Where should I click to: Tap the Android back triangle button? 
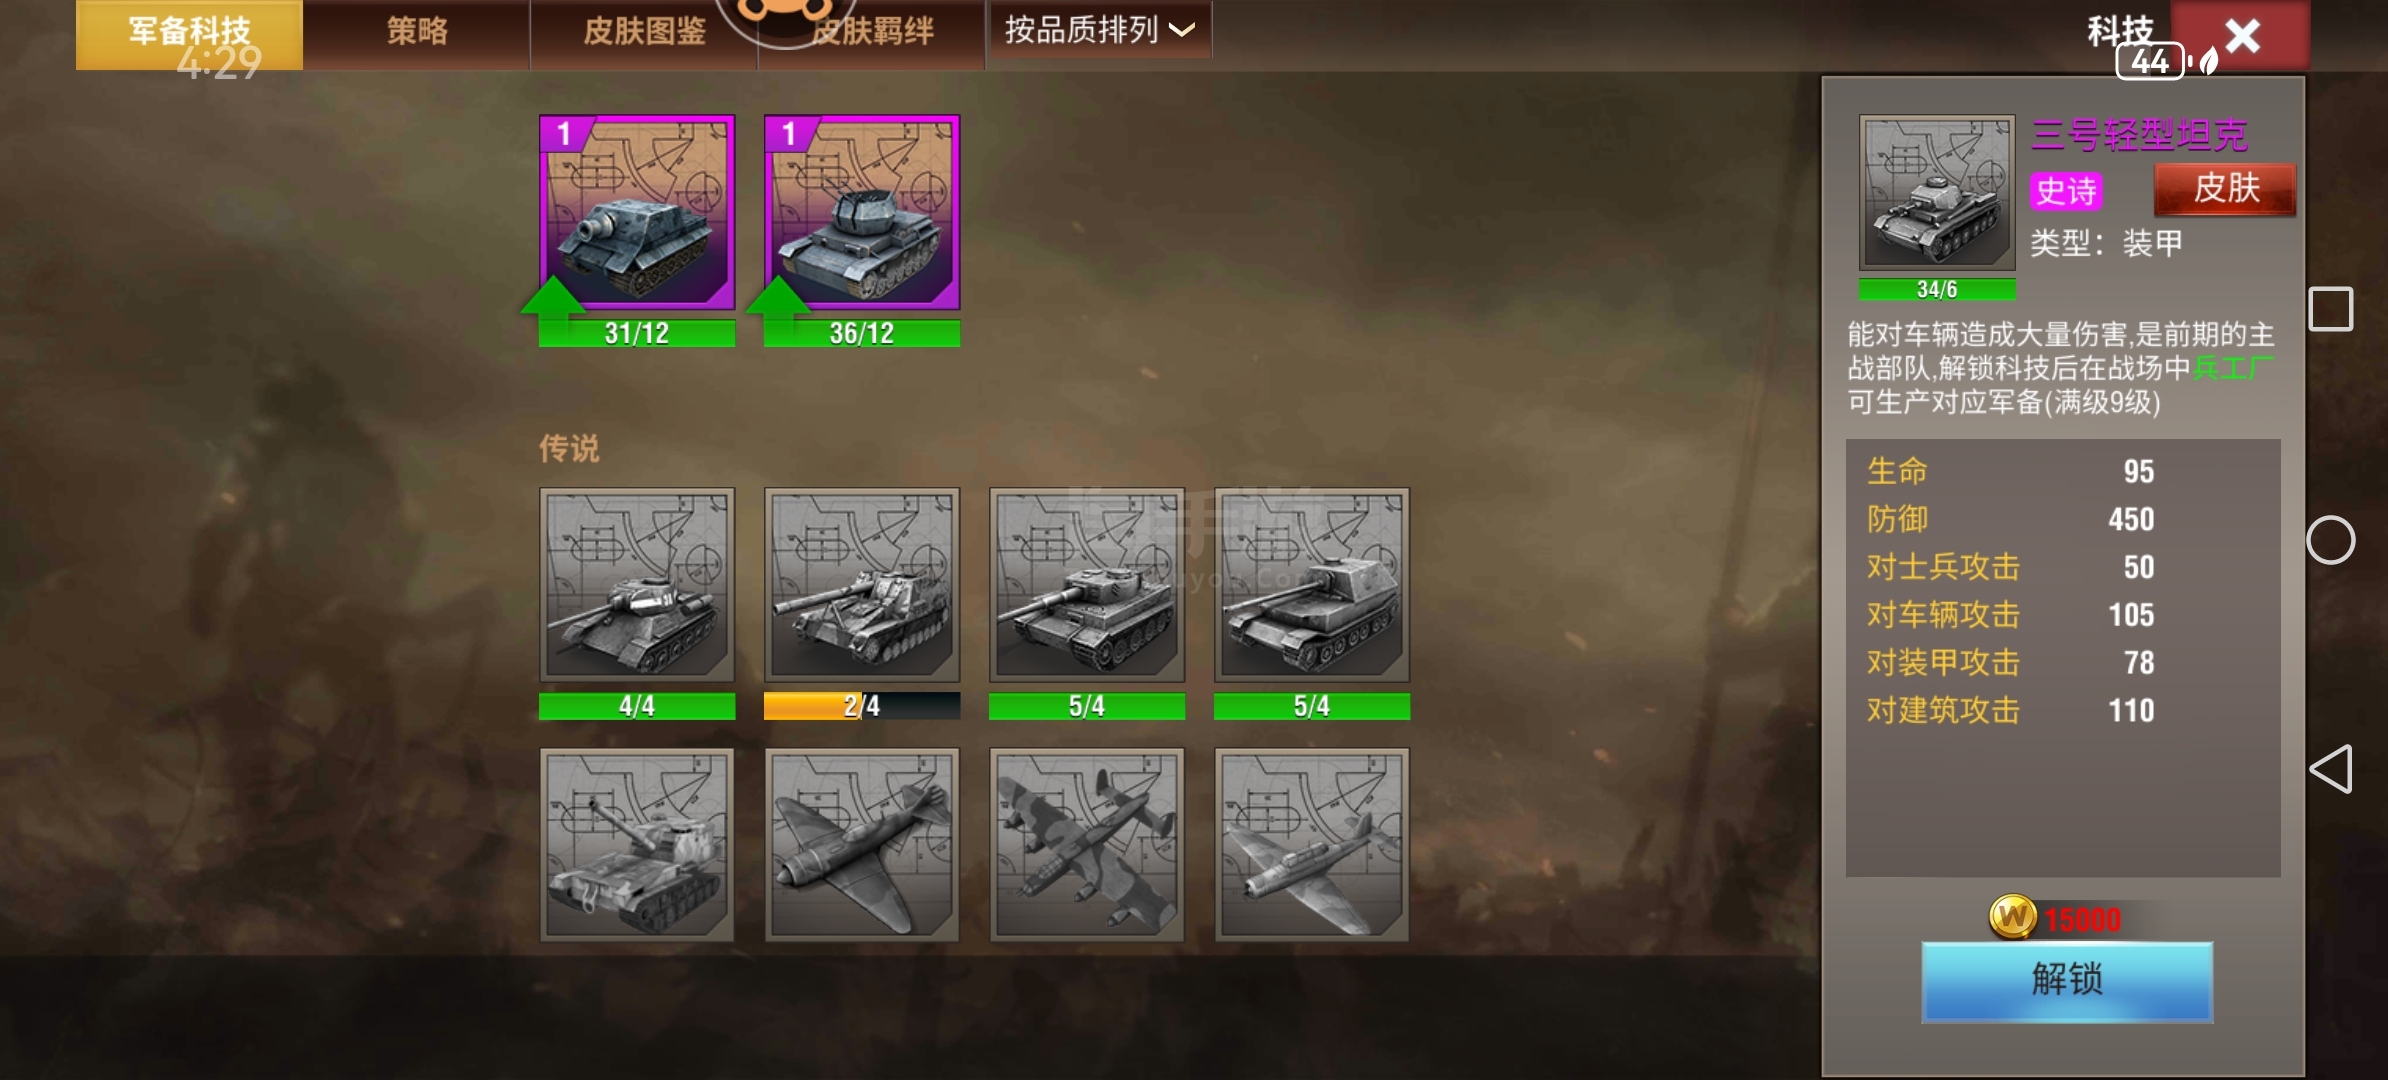pos(2331,769)
